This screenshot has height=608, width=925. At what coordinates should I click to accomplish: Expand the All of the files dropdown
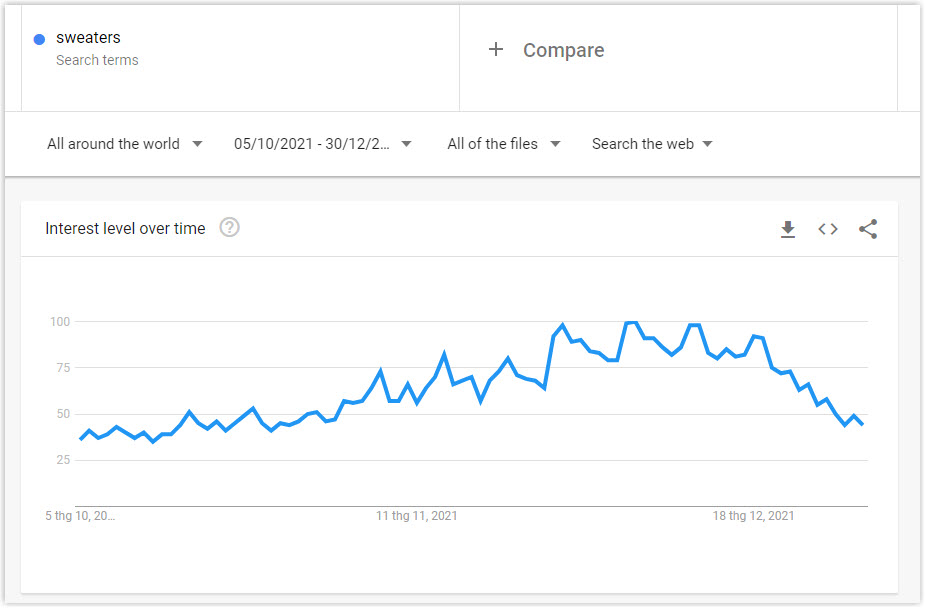(504, 144)
